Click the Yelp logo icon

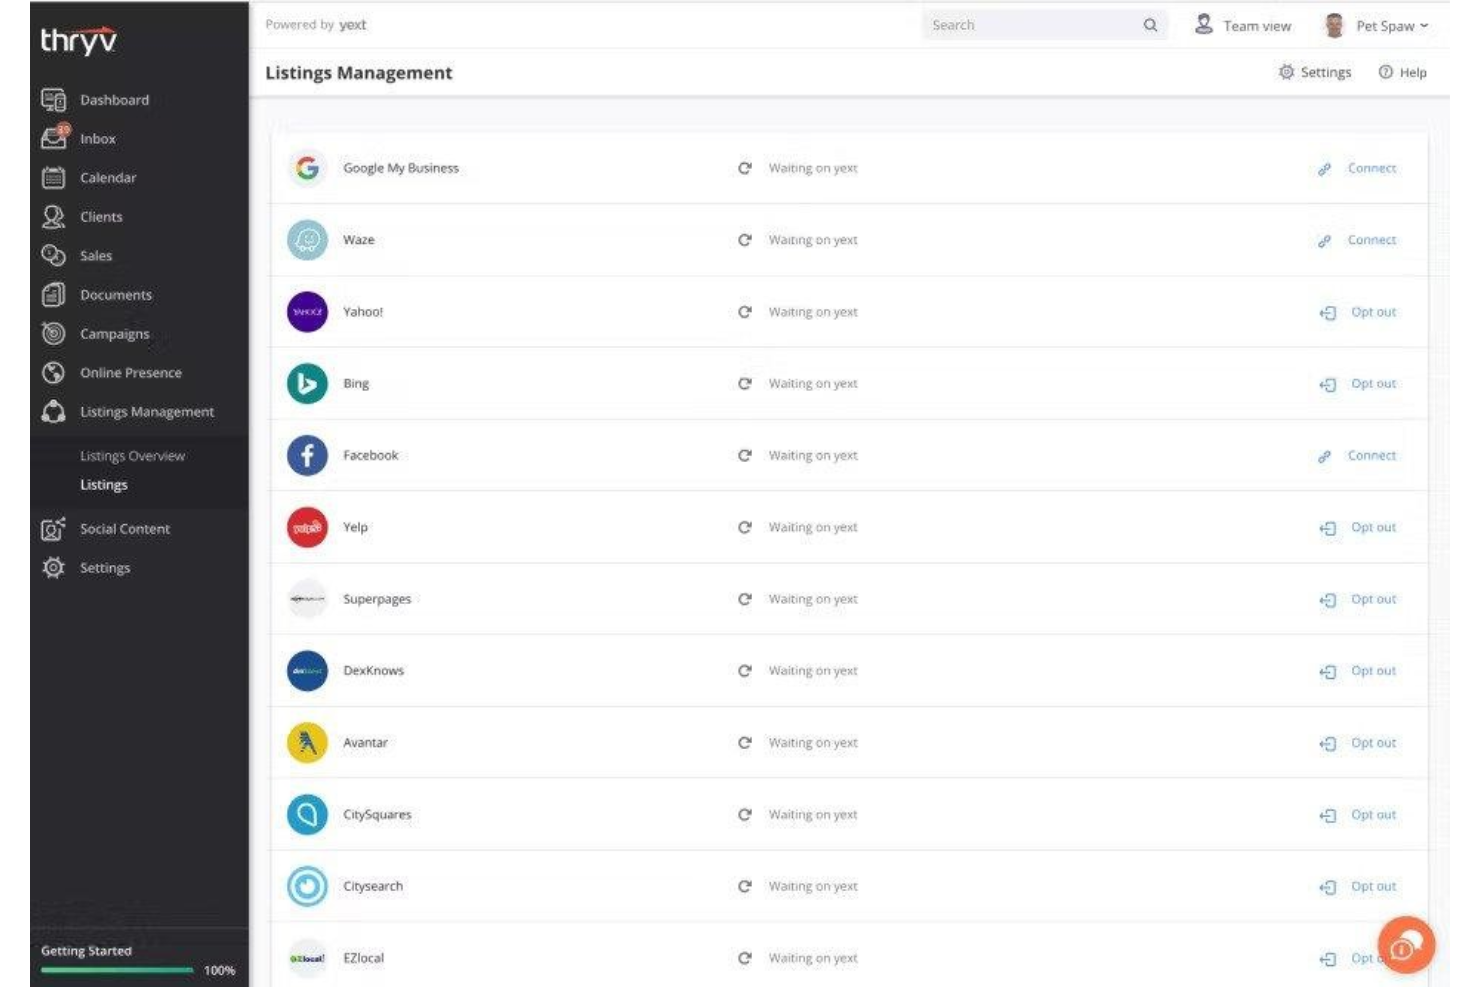[307, 527]
